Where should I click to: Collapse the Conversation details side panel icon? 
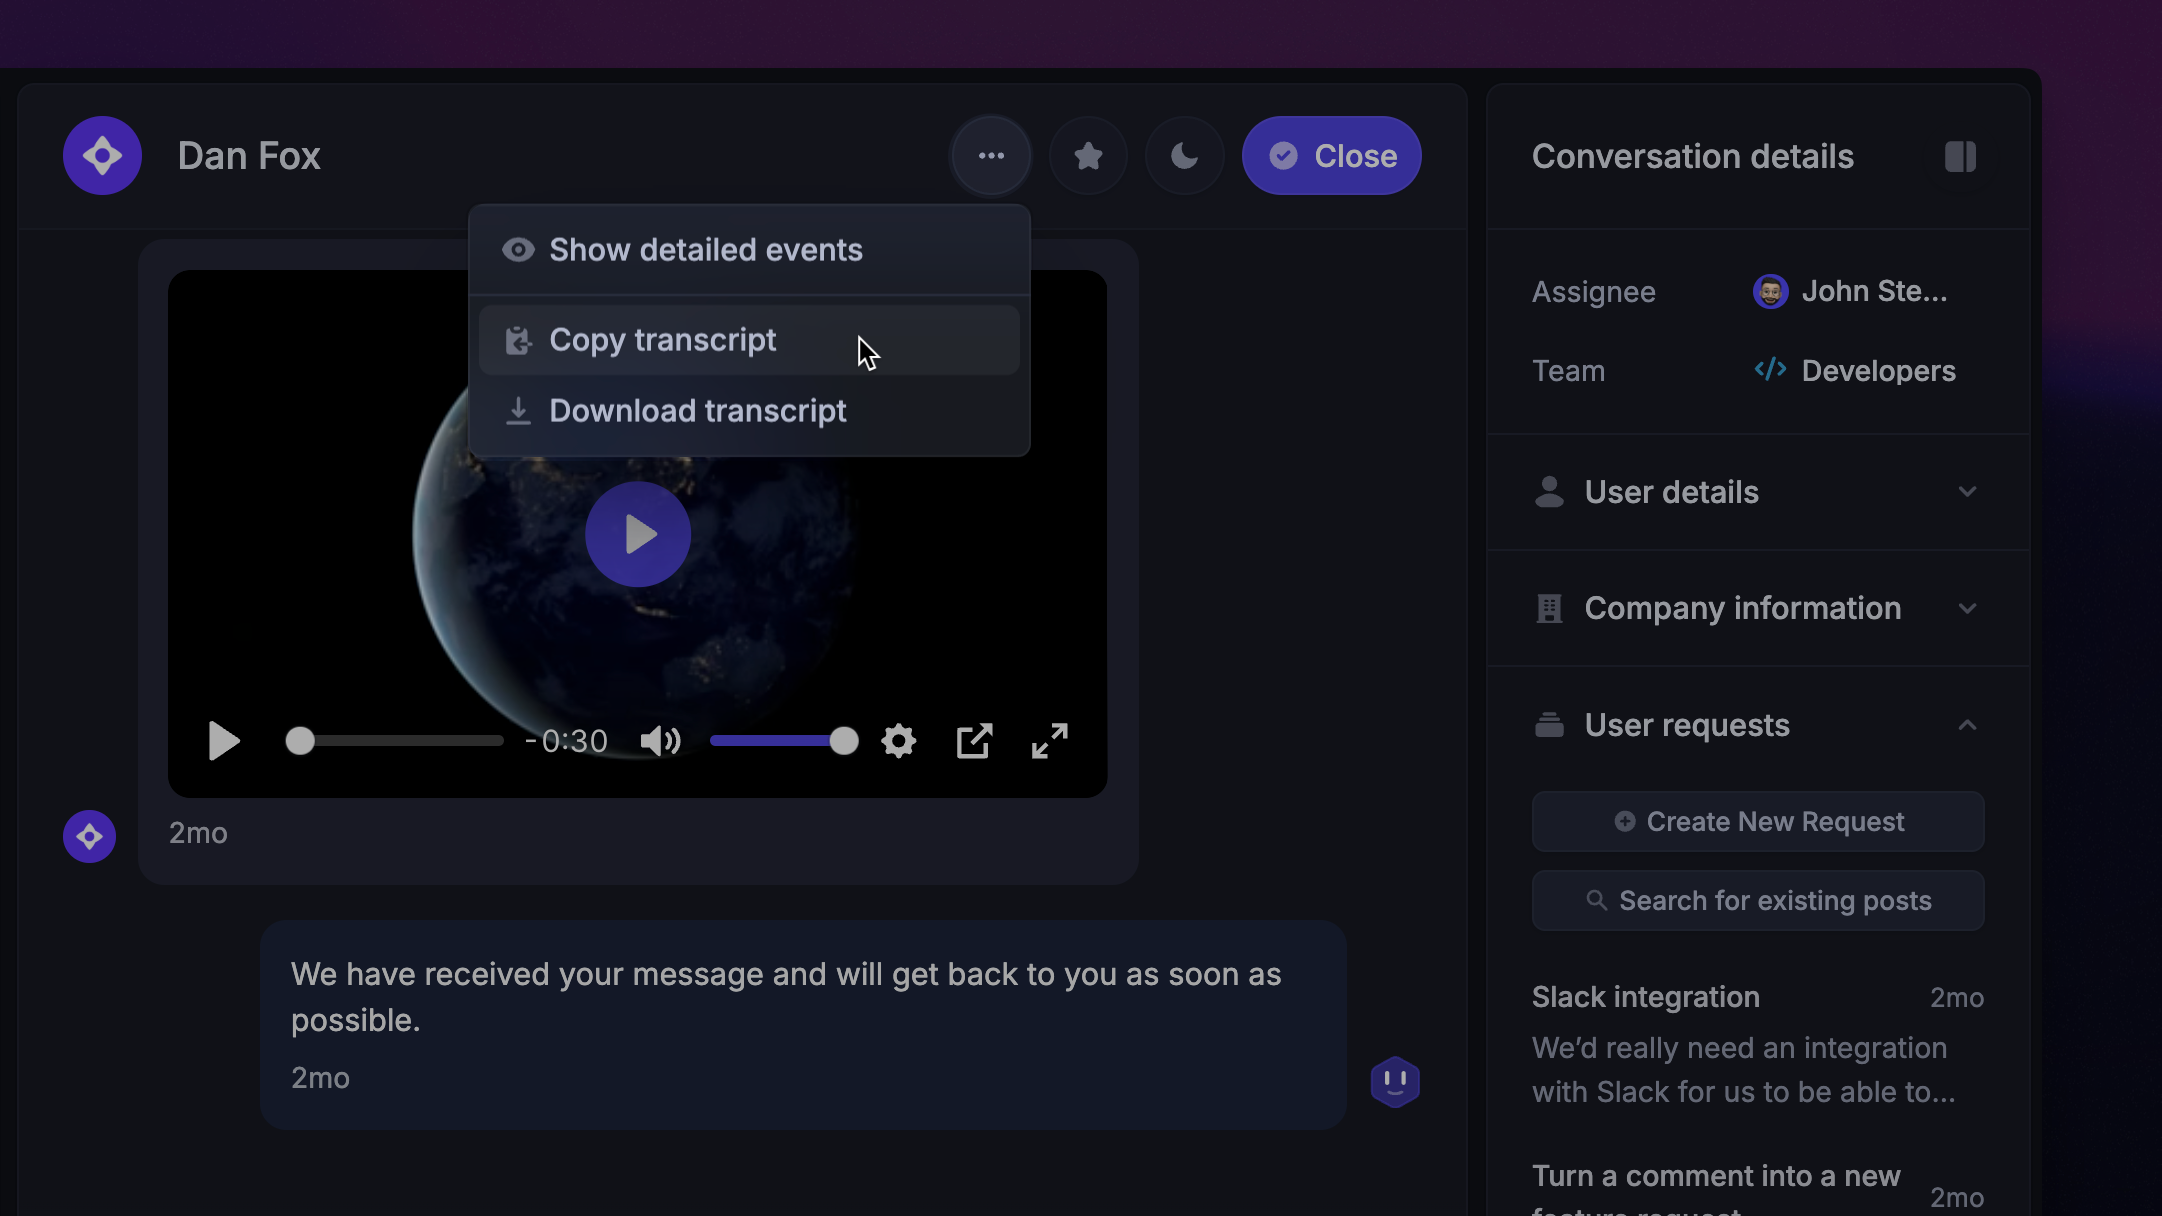tap(1960, 156)
